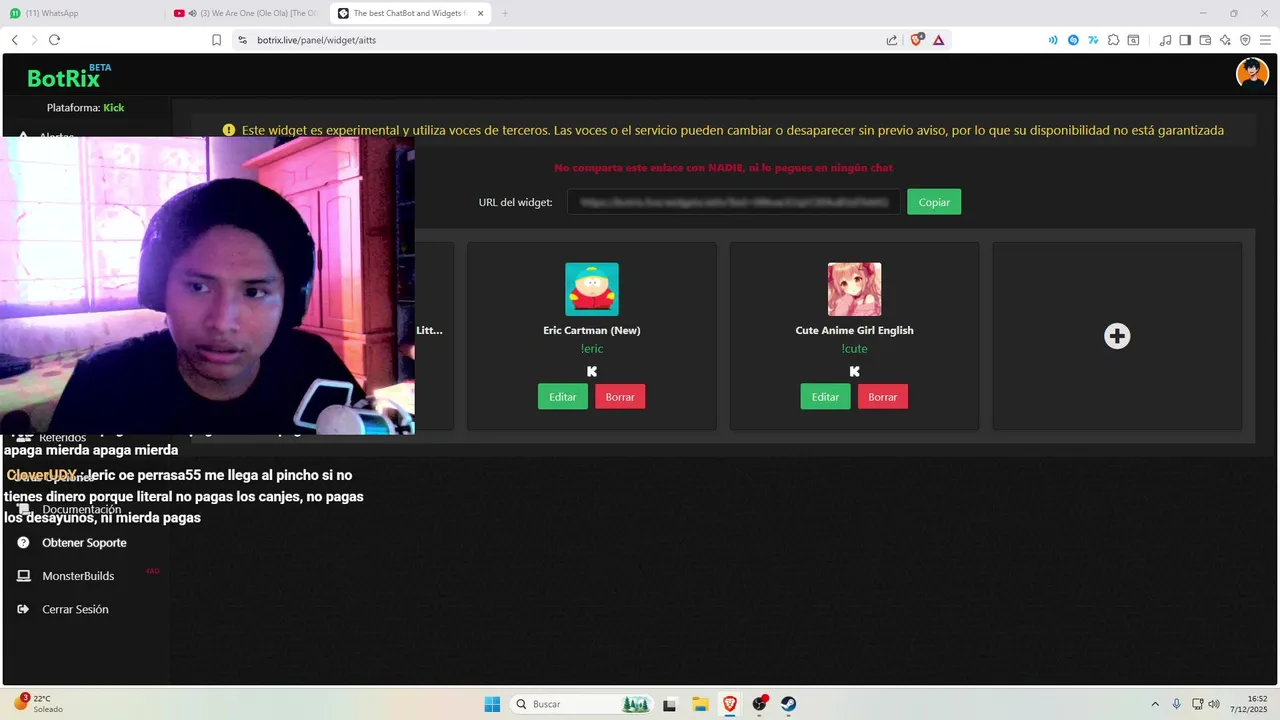Image resolution: width=1280 pixels, height=720 pixels.
Task: Click the browser forward arrow
Action: (34, 40)
